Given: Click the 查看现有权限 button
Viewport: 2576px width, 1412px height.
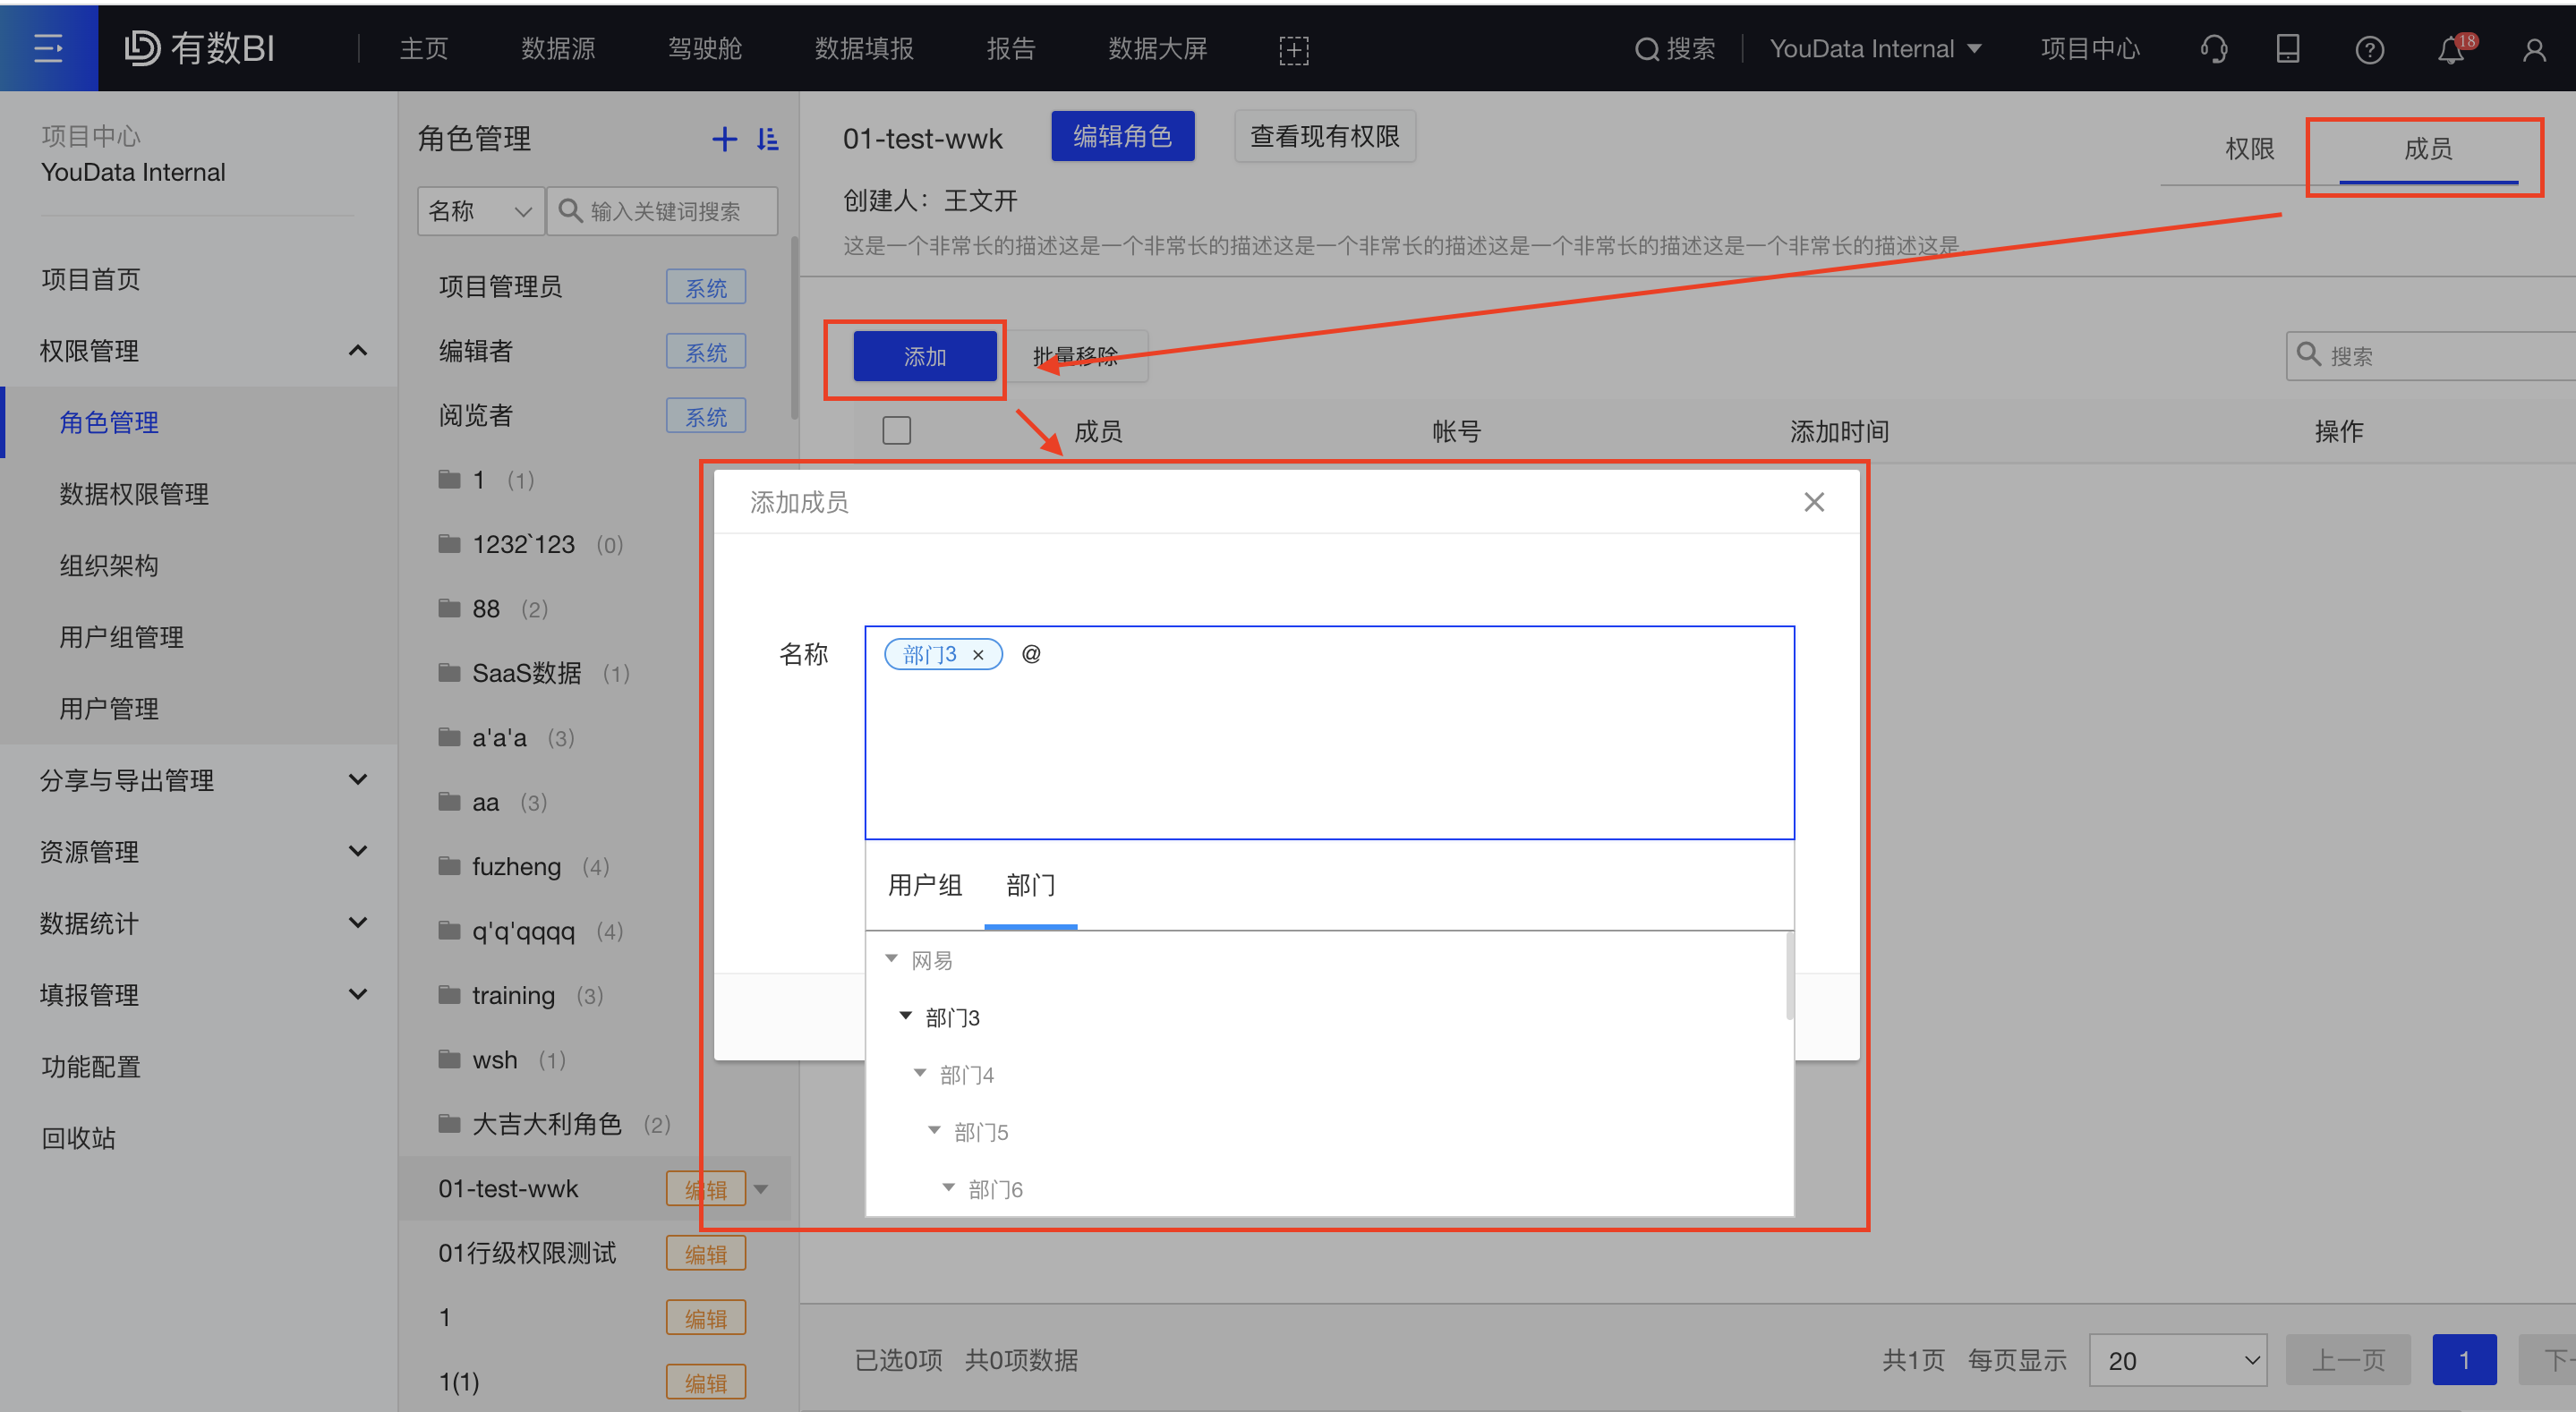Looking at the screenshot, I should coord(1324,136).
